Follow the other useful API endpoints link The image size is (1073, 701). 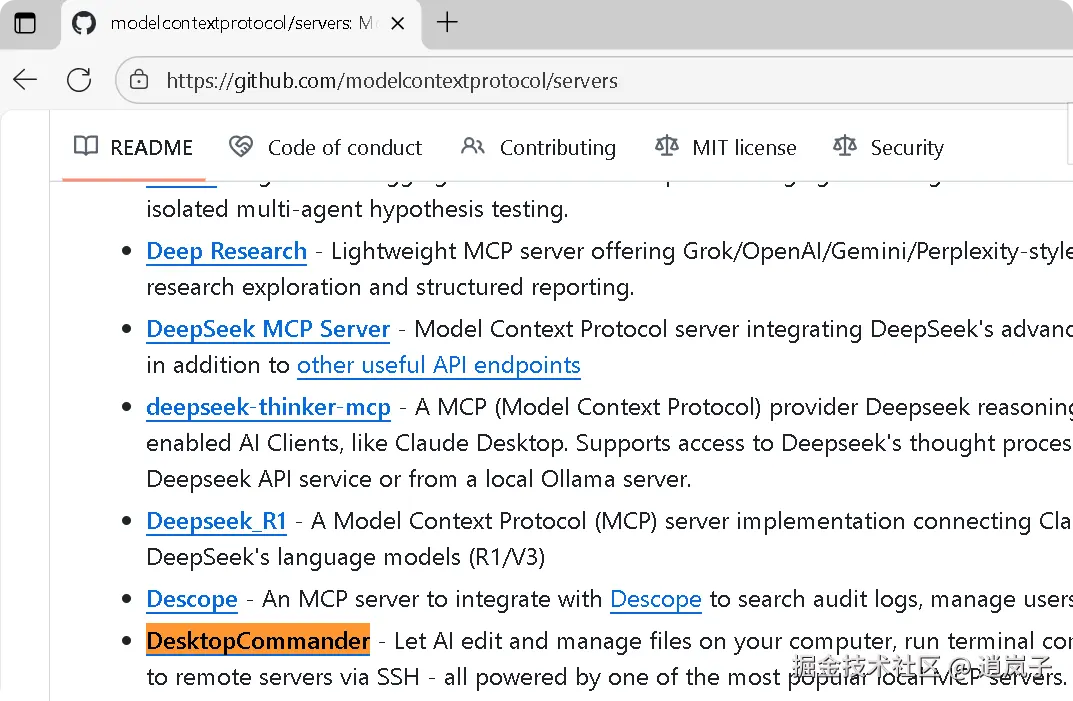(x=439, y=365)
